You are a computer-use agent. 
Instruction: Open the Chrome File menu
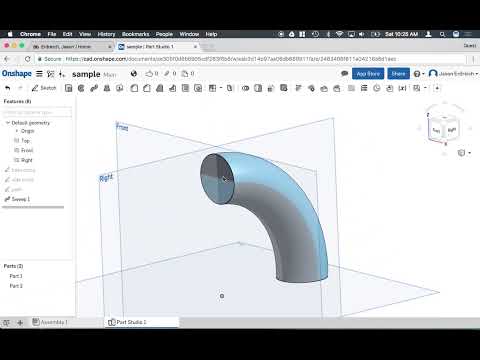coord(52,34)
